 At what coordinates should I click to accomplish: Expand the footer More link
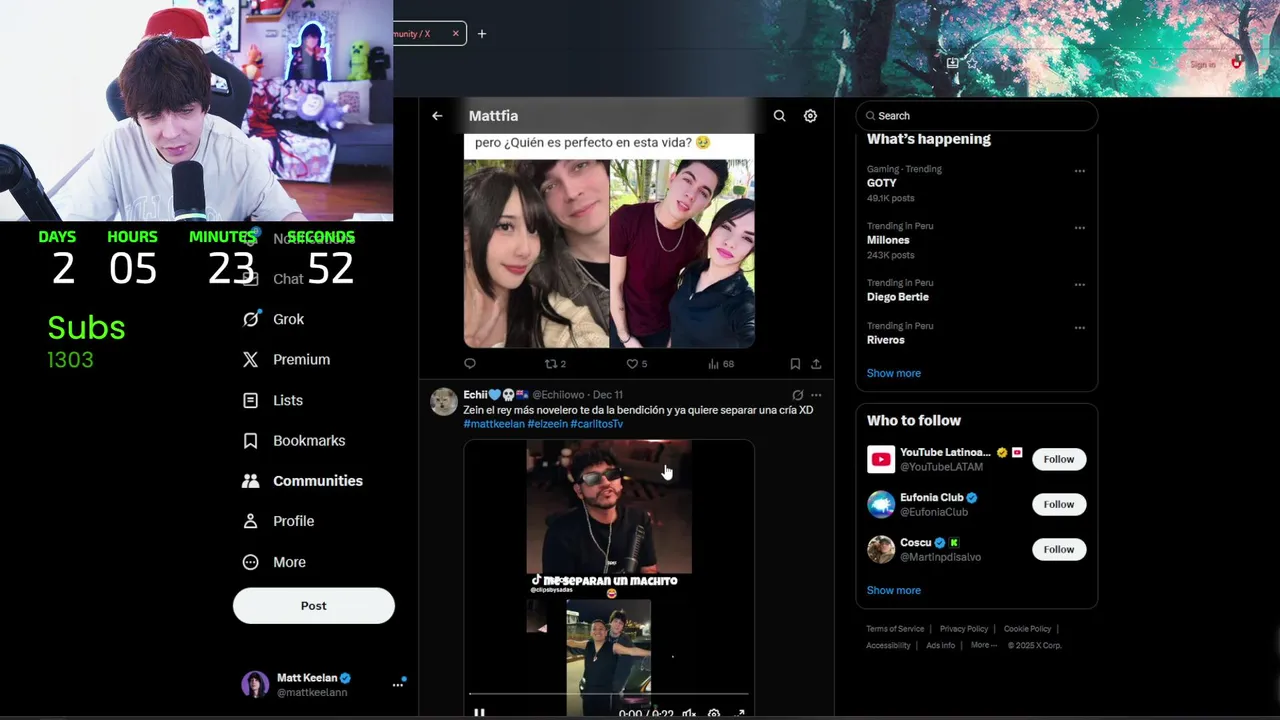pyautogui.click(x=984, y=645)
